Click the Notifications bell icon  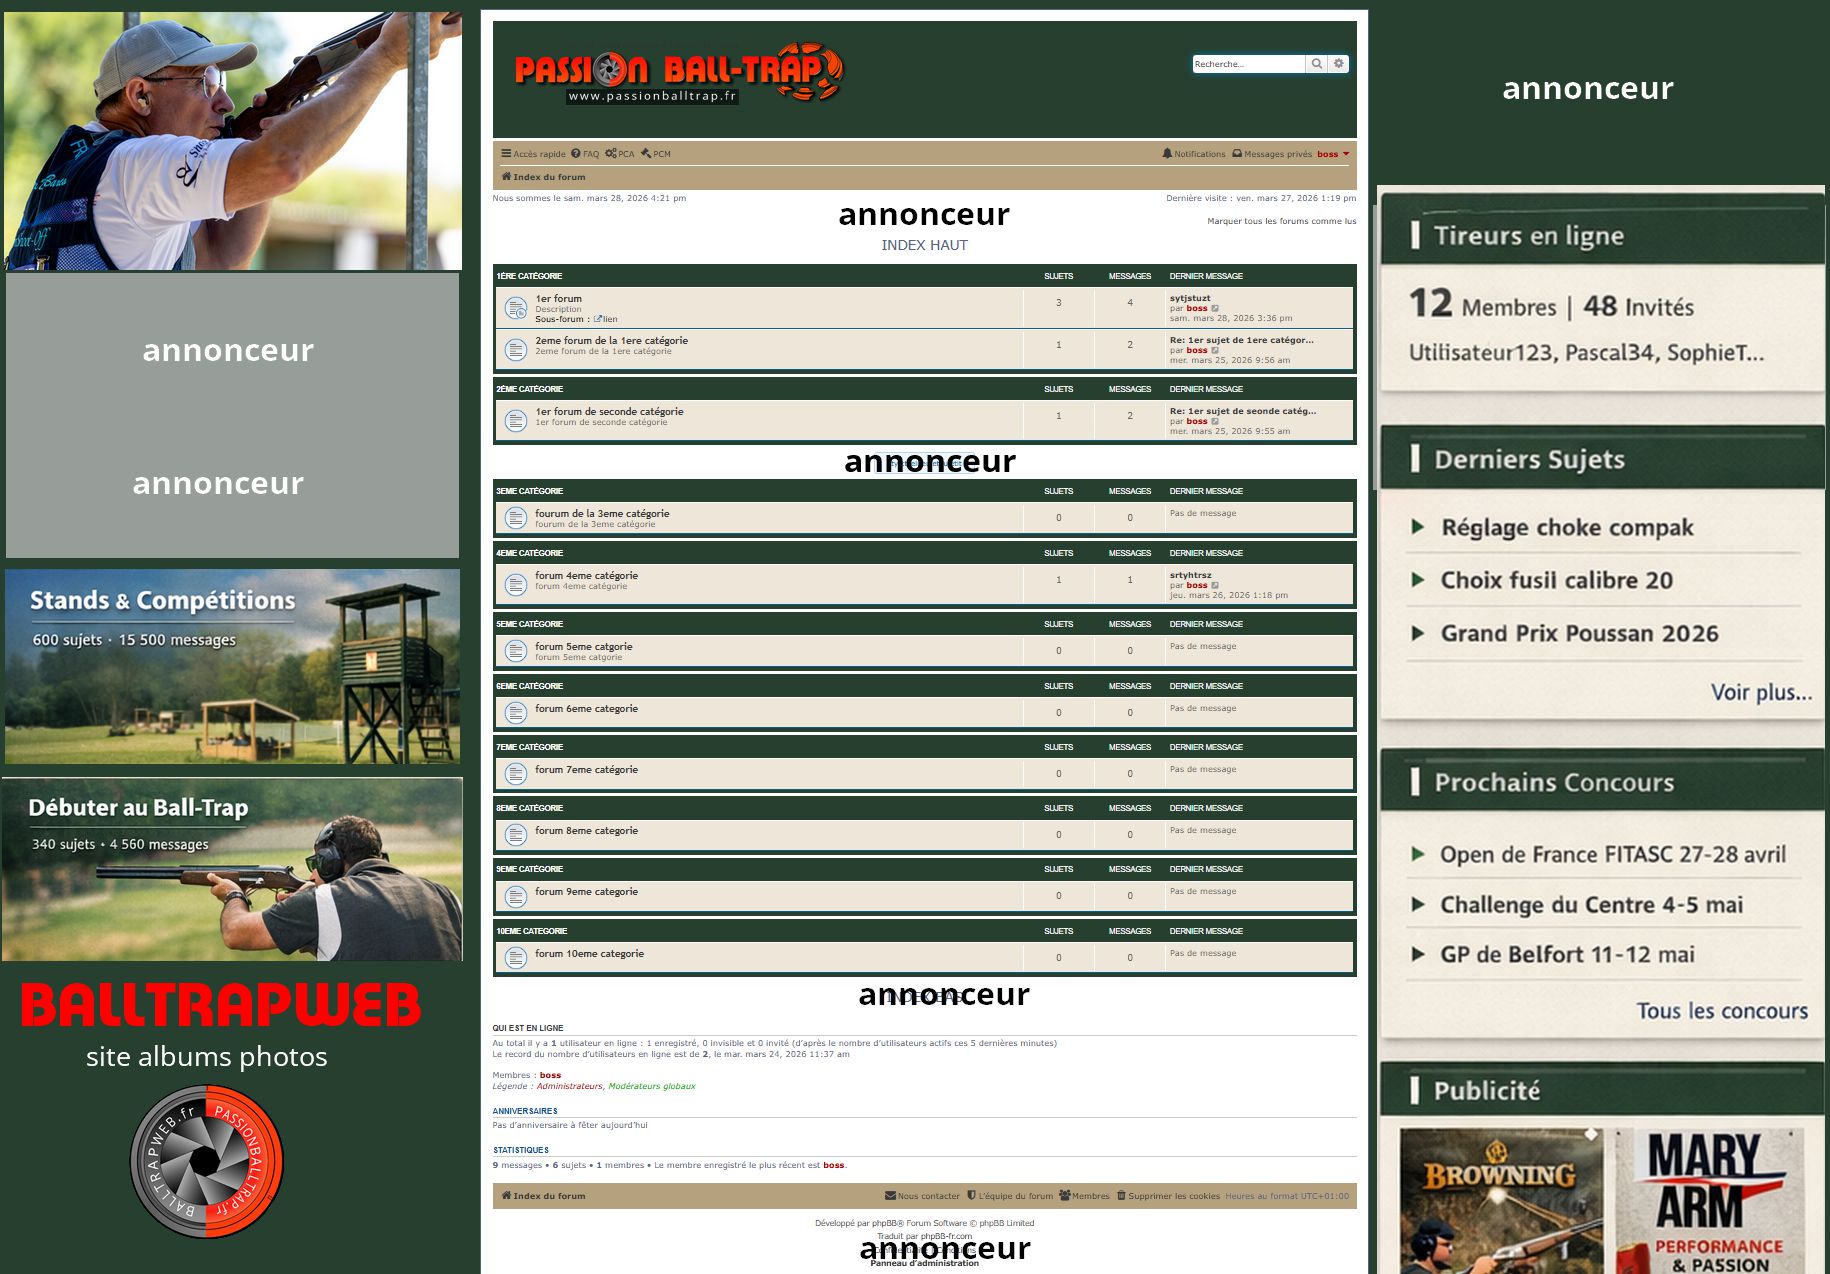pyautogui.click(x=1167, y=154)
